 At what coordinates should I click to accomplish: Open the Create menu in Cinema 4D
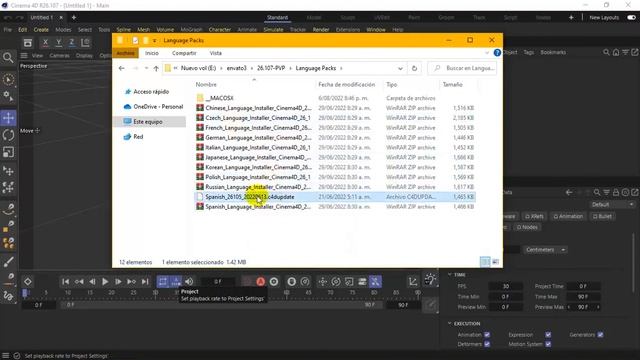(x=41, y=30)
